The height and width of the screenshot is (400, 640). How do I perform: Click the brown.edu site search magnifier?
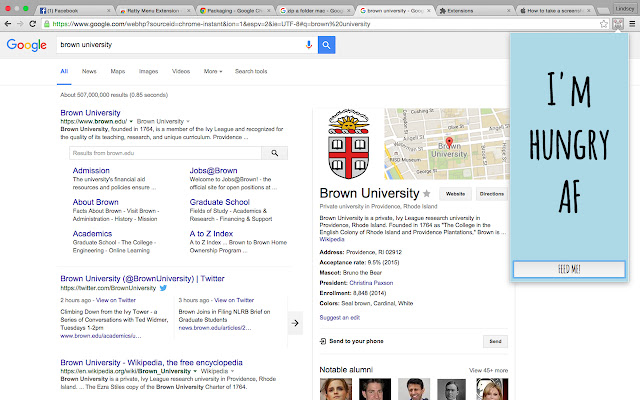click(x=275, y=153)
